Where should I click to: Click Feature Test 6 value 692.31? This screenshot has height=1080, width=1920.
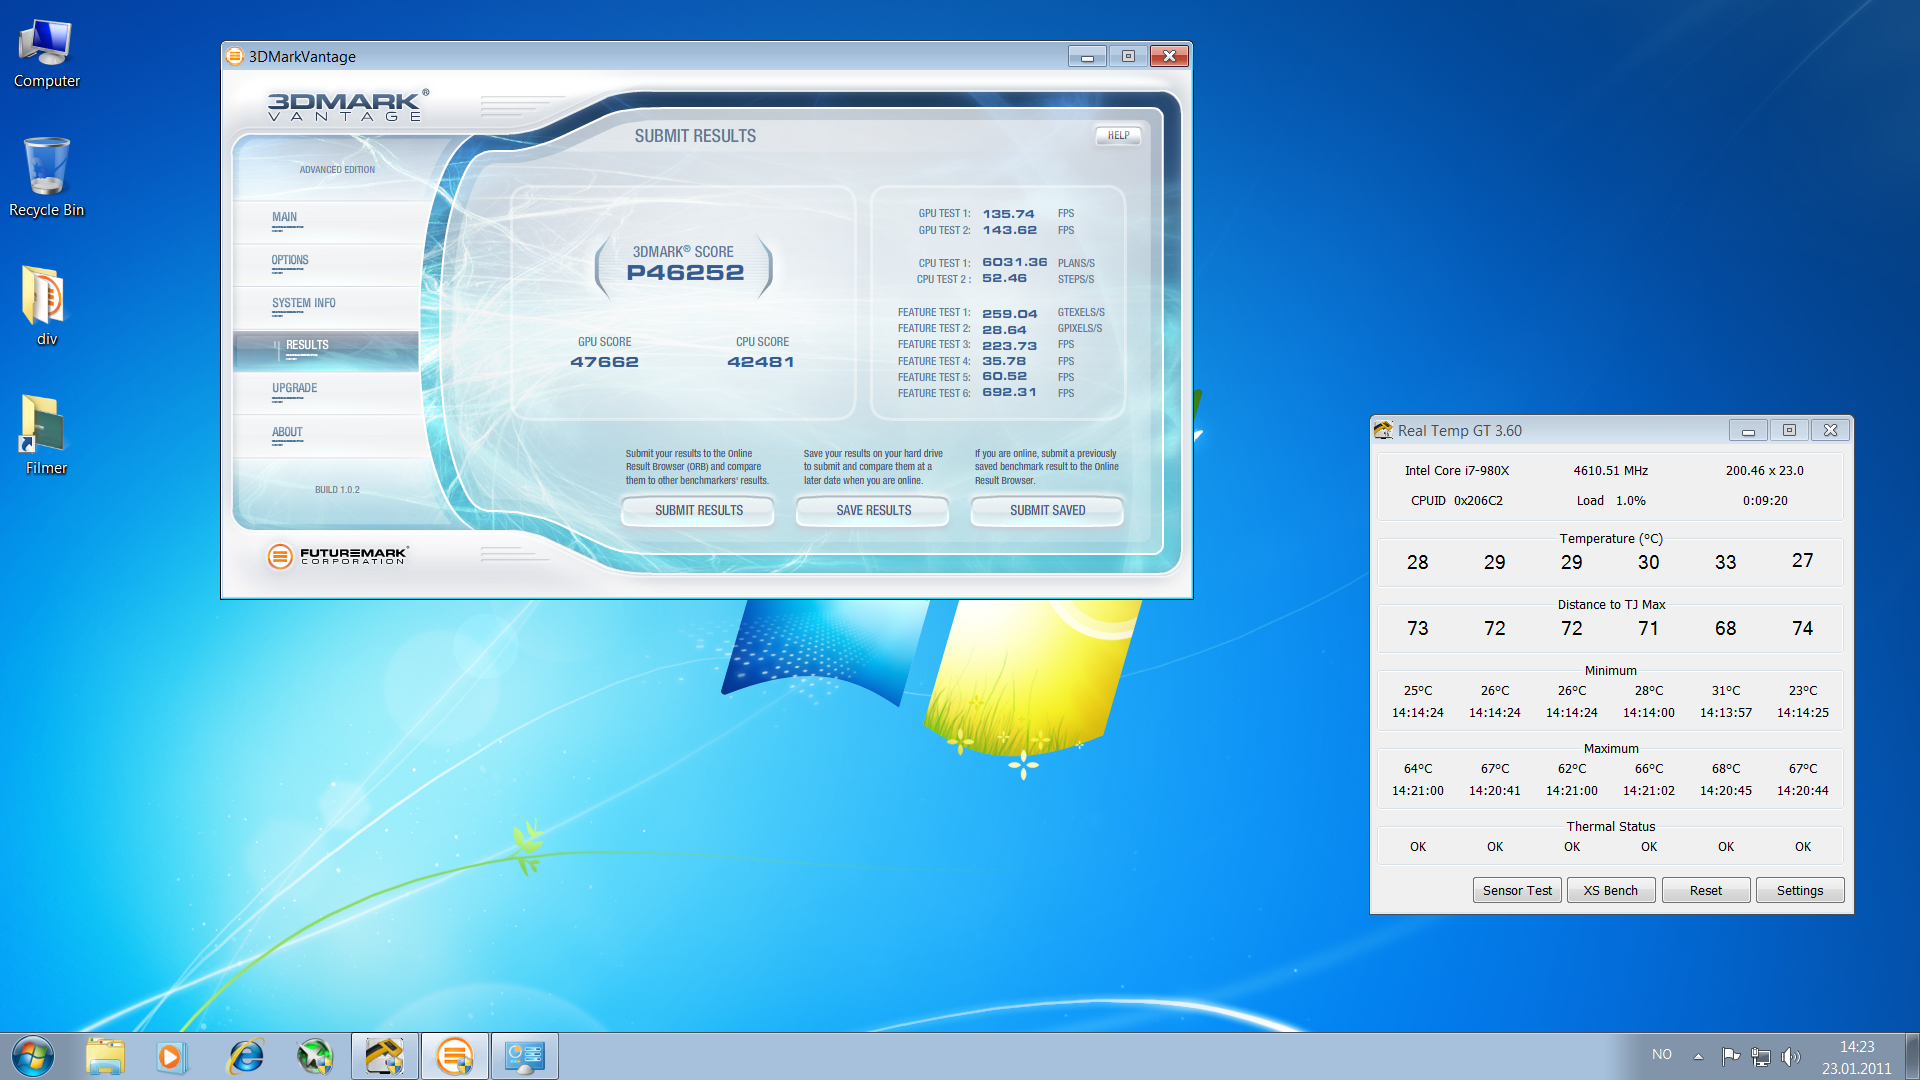click(x=1009, y=392)
